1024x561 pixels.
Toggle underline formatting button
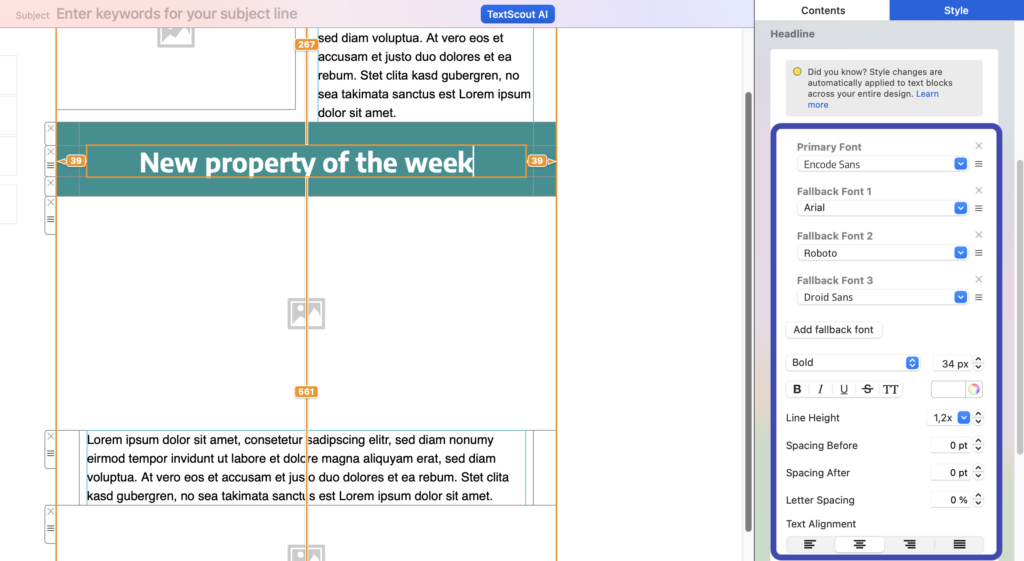click(x=844, y=389)
